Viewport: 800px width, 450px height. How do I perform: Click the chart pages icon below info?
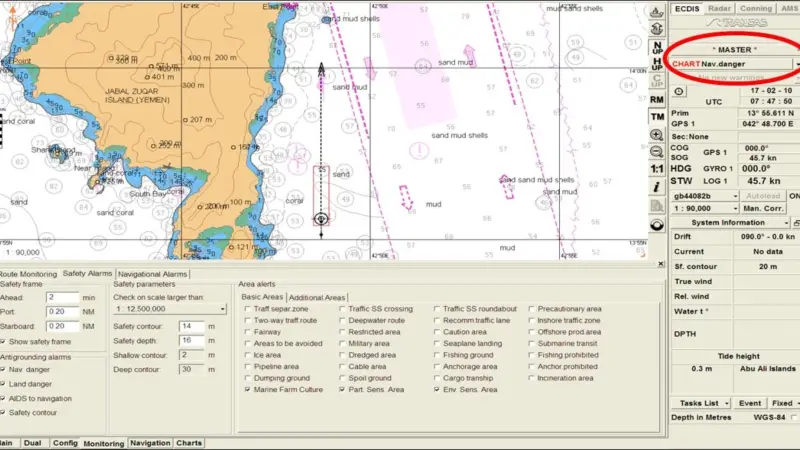[657, 206]
